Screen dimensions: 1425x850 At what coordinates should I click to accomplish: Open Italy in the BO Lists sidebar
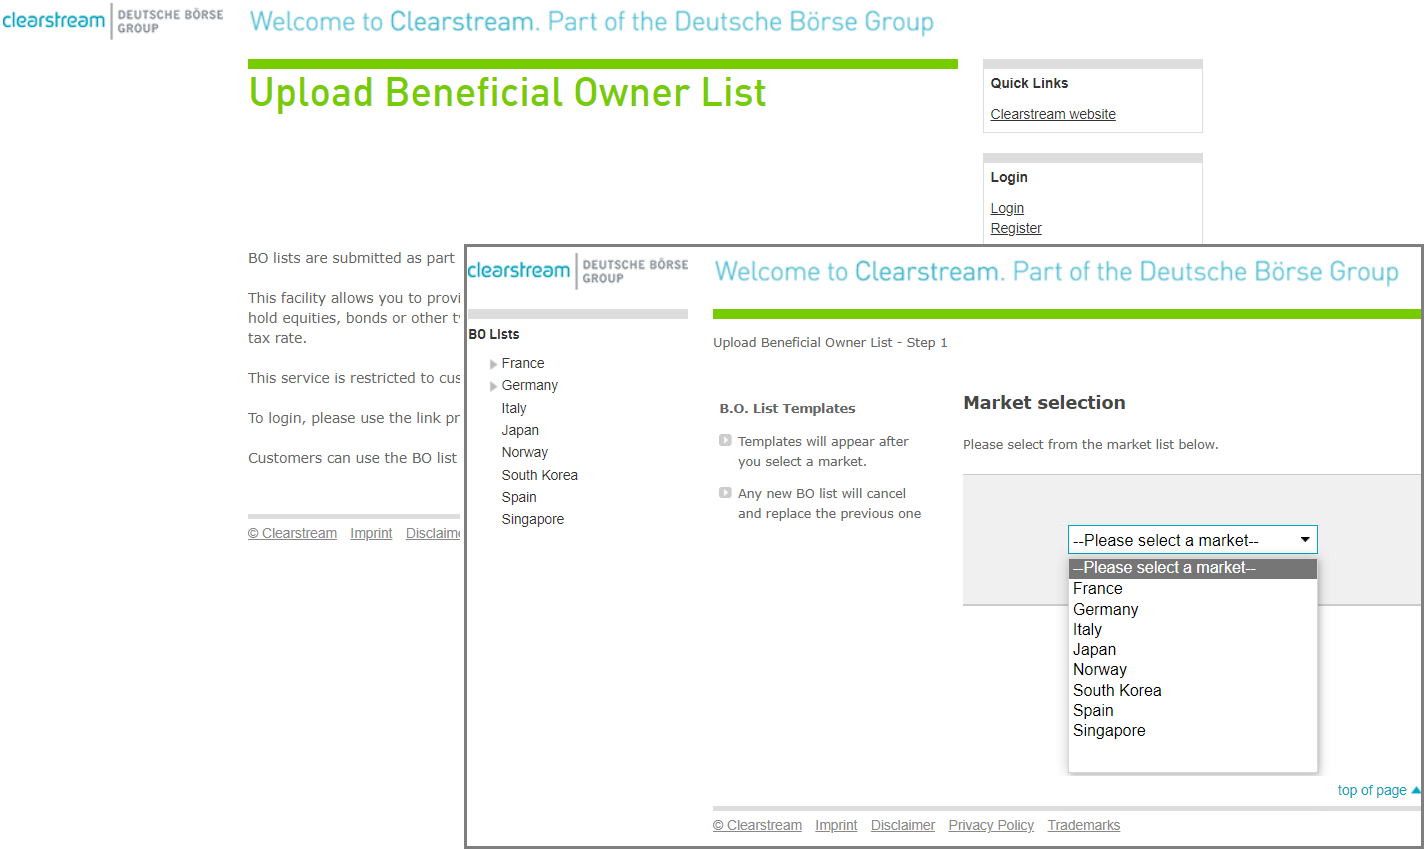point(514,408)
